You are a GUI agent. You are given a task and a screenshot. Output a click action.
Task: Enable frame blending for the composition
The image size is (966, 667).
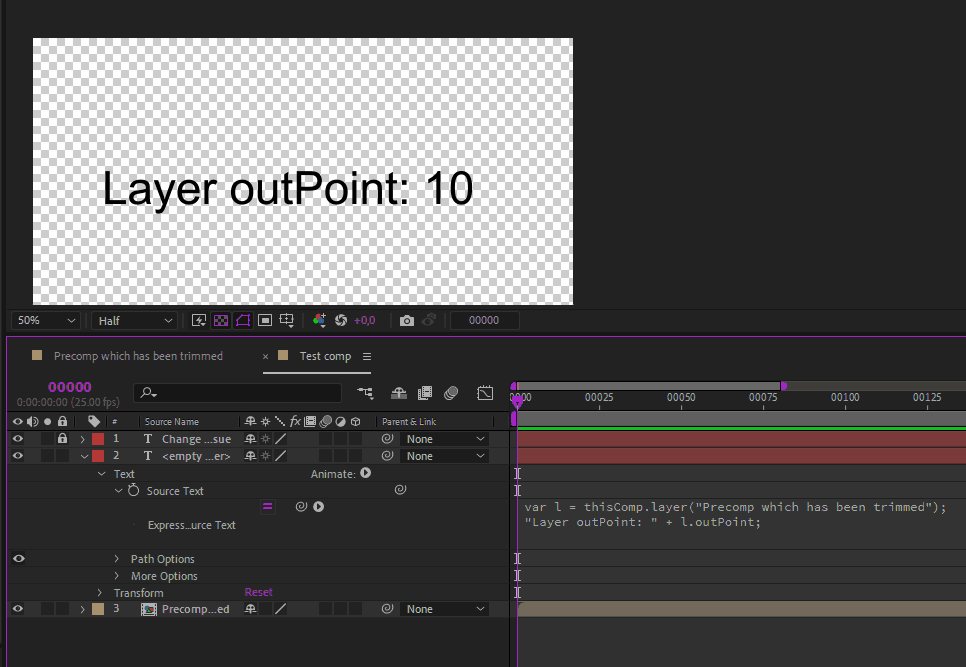[425, 392]
